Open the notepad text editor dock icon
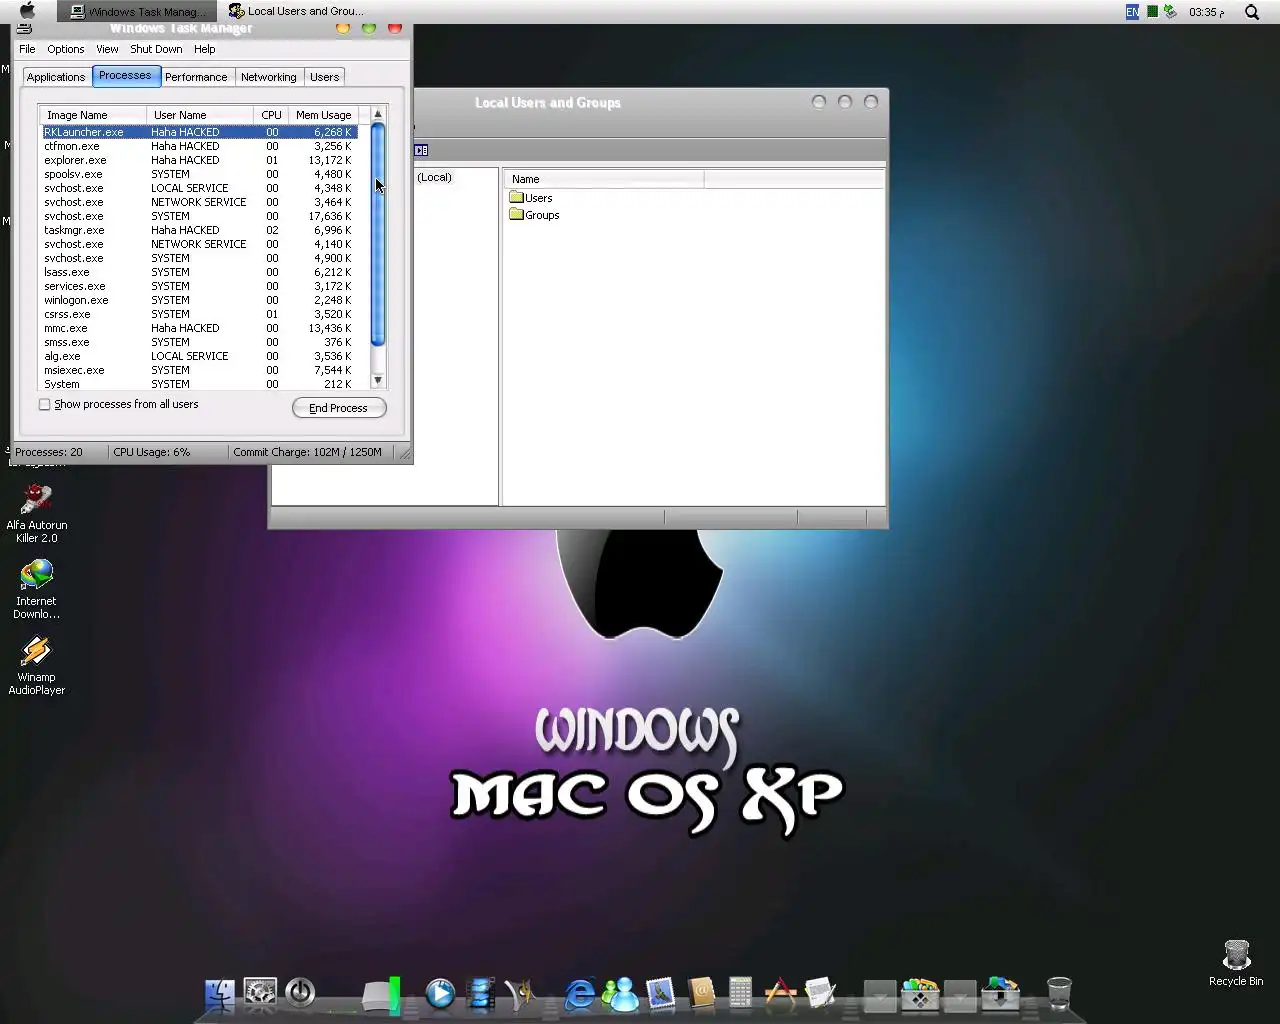Viewport: 1280px width, 1024px height. [820, 994]
